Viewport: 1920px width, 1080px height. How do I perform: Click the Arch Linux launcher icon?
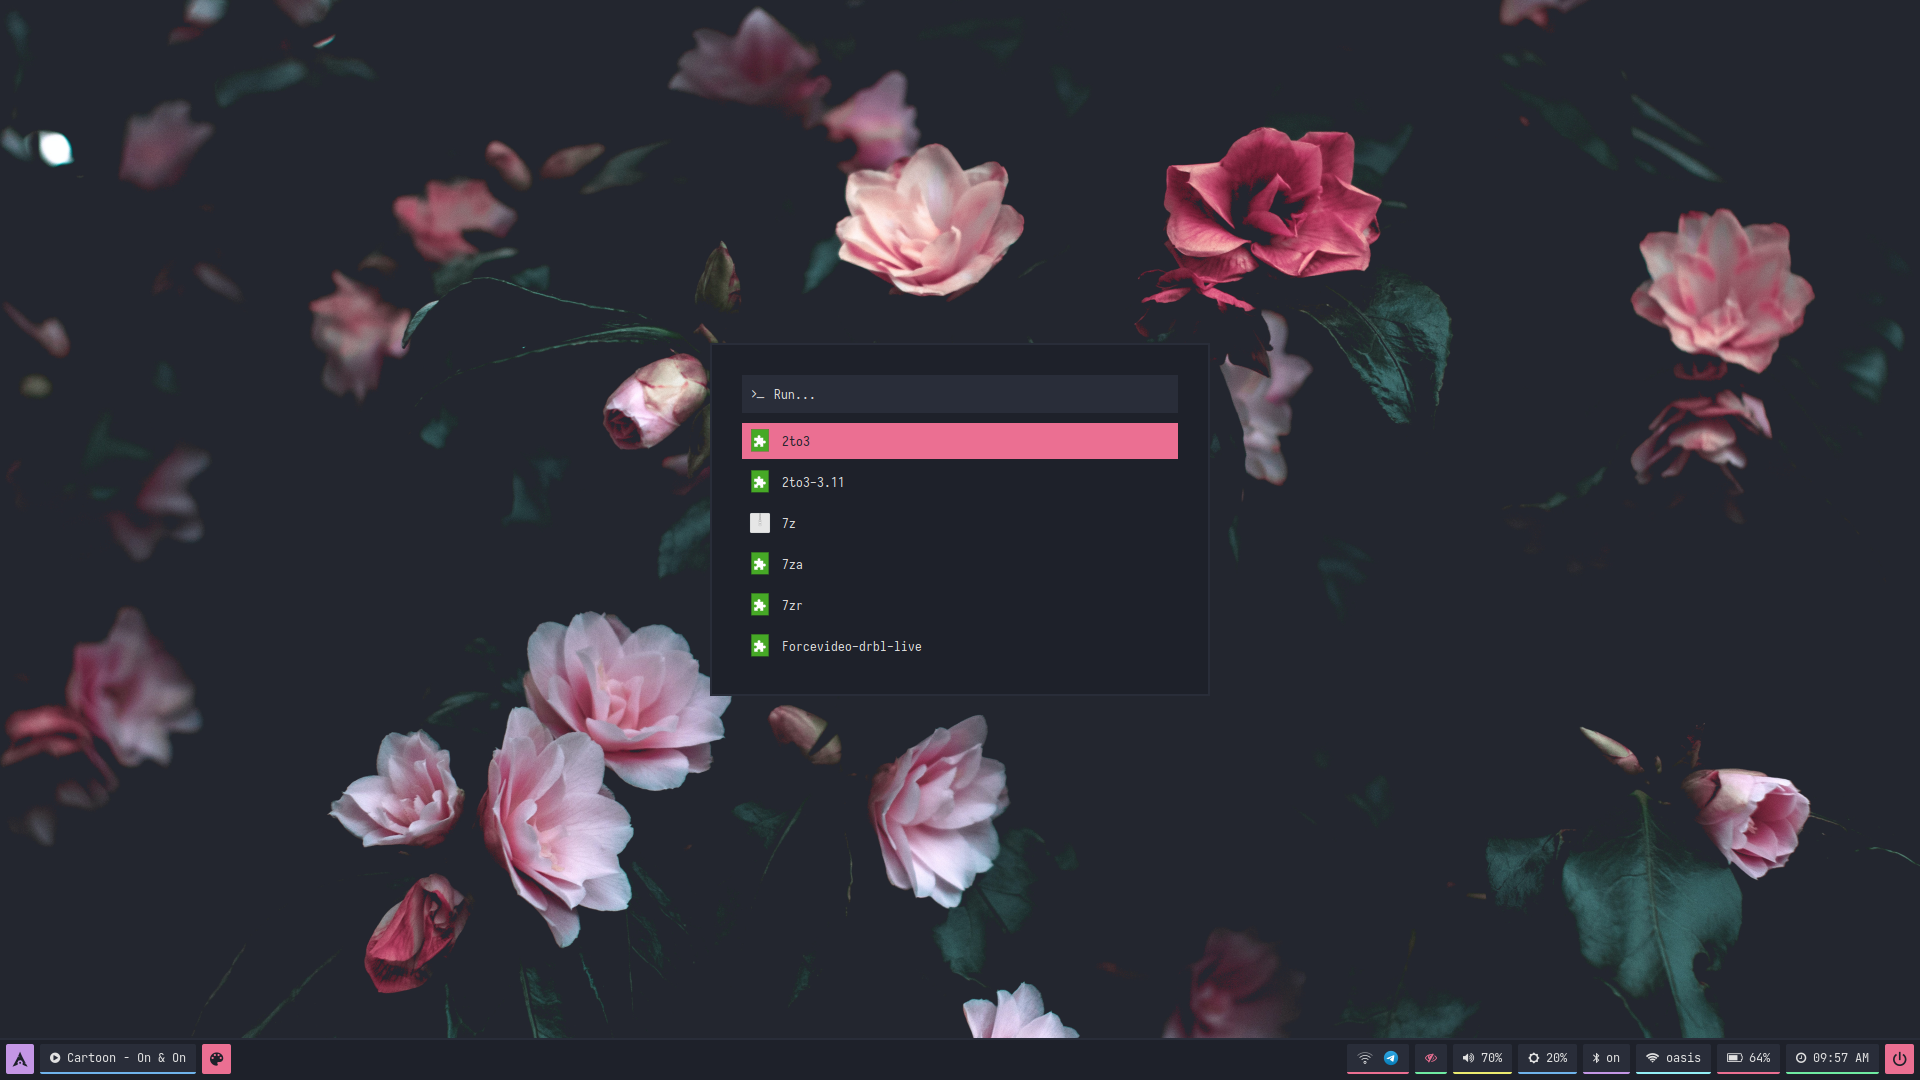click(x=20, y=1058)
